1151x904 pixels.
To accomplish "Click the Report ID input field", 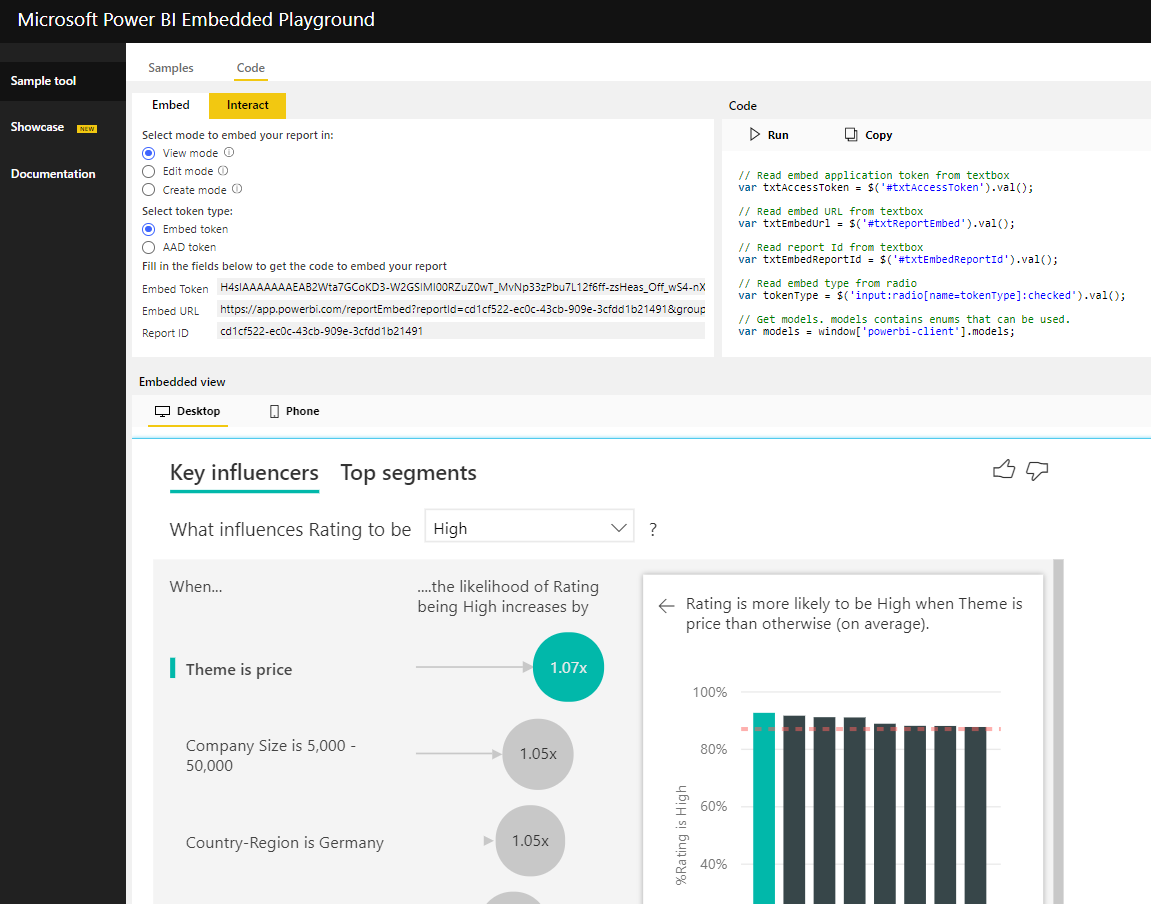I will pyautogui.click(x=461, y=331).
